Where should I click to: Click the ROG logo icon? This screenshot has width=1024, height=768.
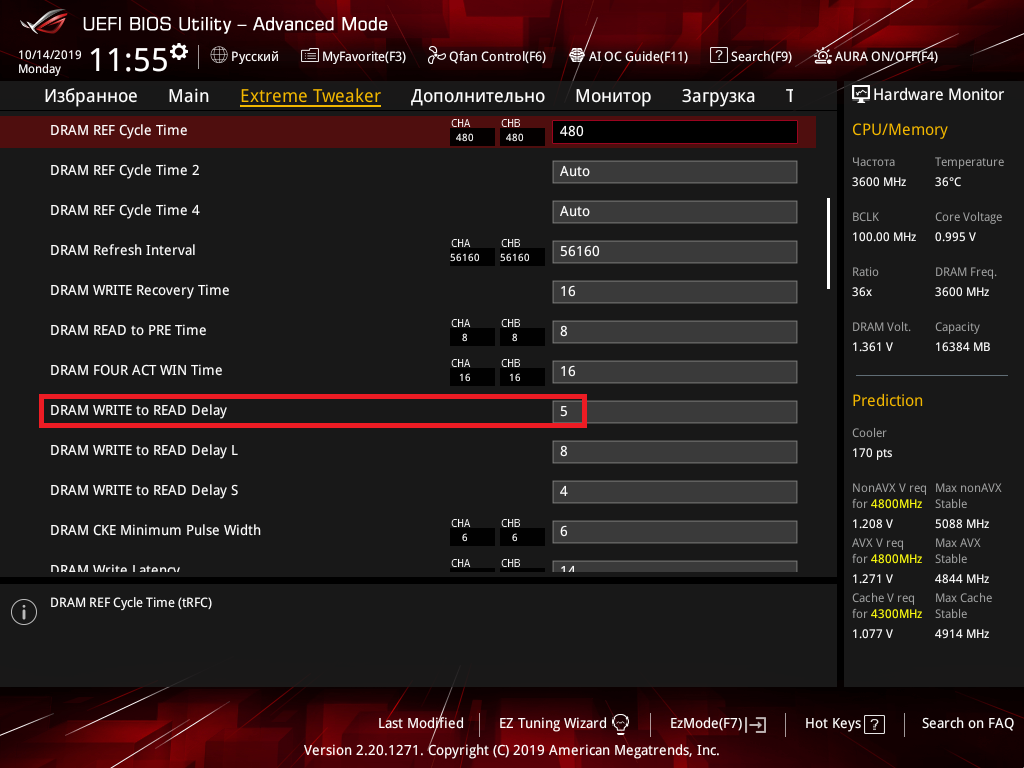point(44,23)
